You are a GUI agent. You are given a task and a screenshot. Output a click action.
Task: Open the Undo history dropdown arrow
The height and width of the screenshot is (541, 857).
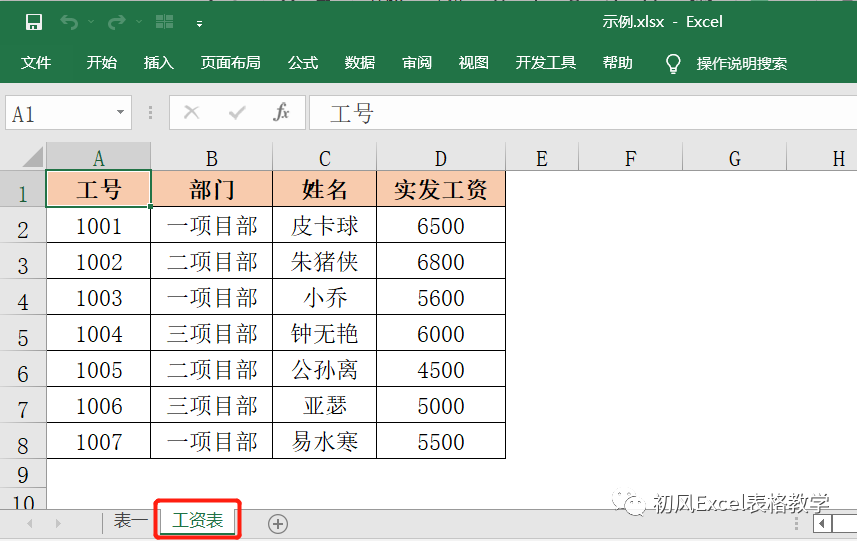coord(91,22)
